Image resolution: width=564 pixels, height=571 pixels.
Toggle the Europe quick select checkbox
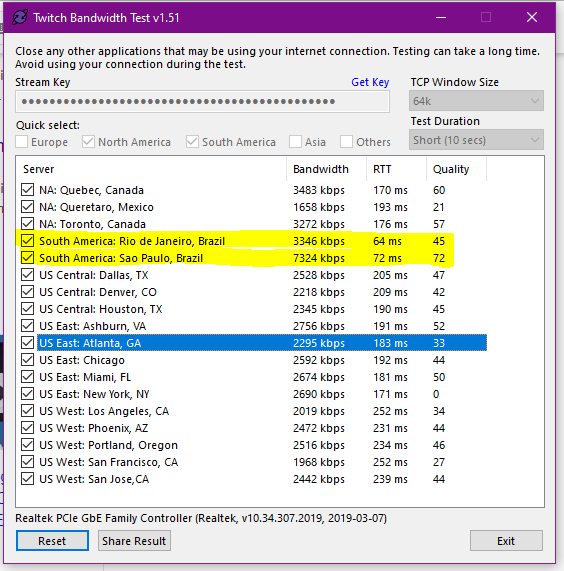tap(21, 142)
